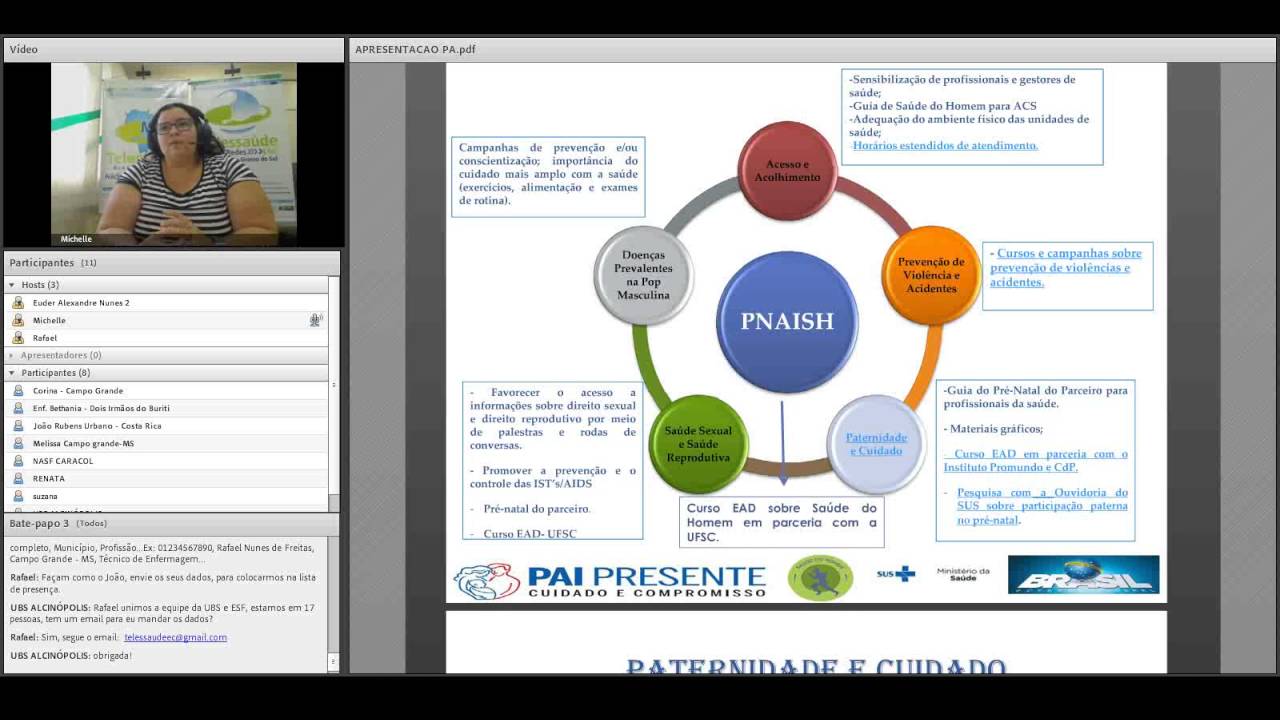Expand the Apresentadores (0) group
Image resolution: width=1280 pixels, height=720 pixels.
[12, 355]
